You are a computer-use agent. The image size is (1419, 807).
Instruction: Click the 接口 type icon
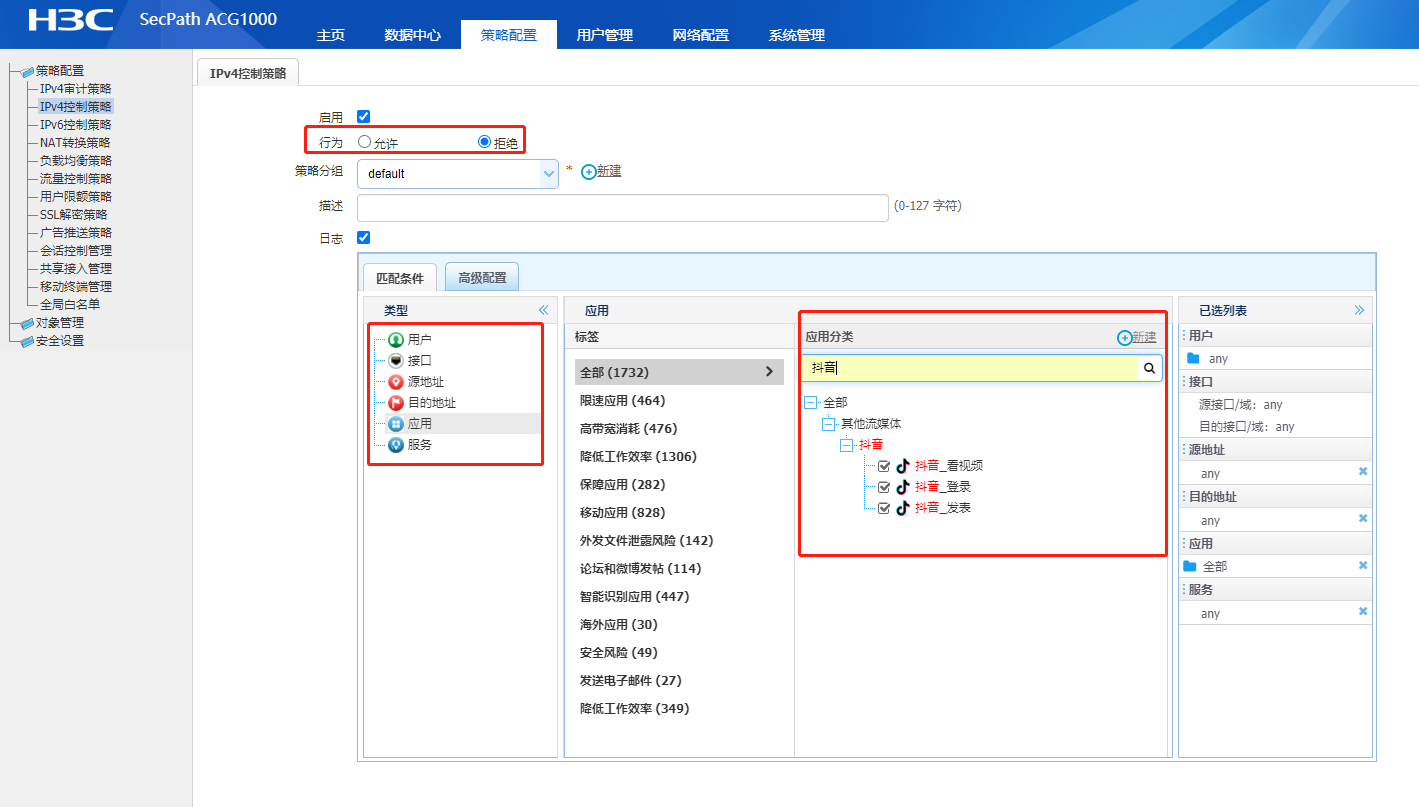(396, 361)
